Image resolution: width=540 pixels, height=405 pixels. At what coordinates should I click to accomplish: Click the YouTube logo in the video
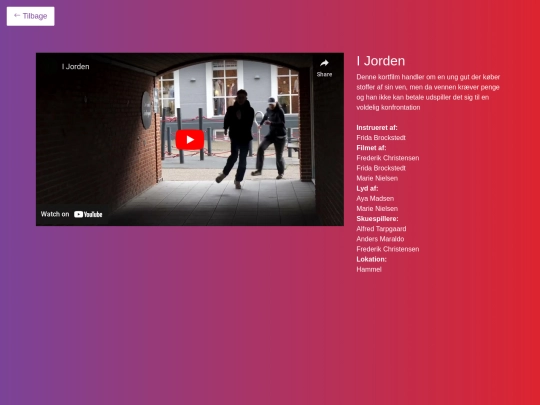pyautogui.click(x=88, y=214)
